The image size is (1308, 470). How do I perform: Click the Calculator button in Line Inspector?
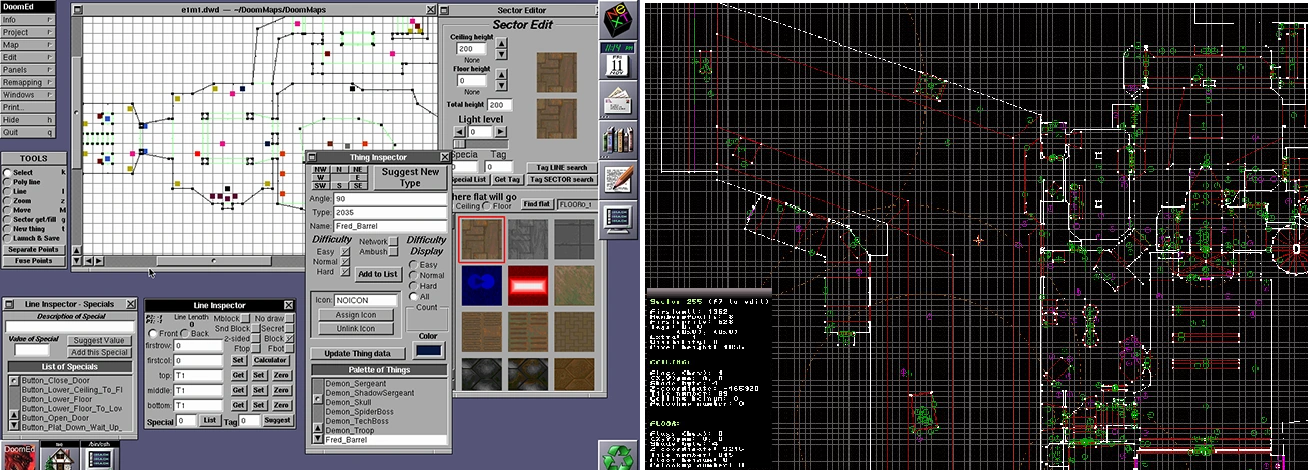[x=270, y=360]
